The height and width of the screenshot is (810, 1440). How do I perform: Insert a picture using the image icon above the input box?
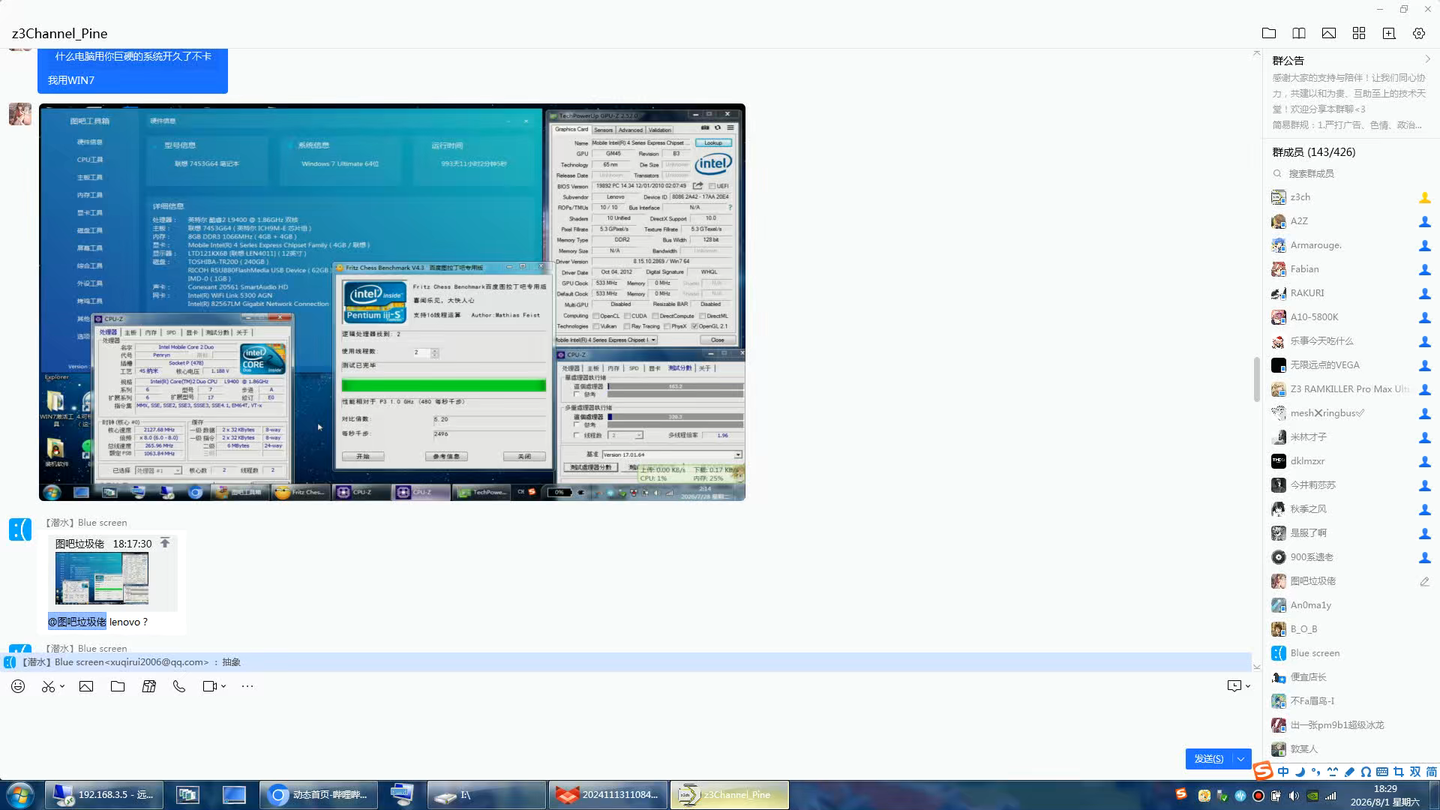[x=86, y=686]
